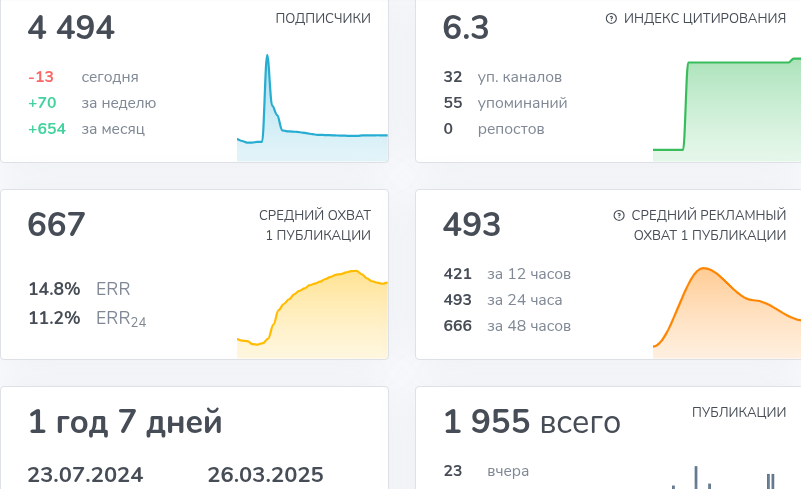Open the yellow average reach chart
The height and width of the screenshot is (489, 801).
[x=312, y=314]
